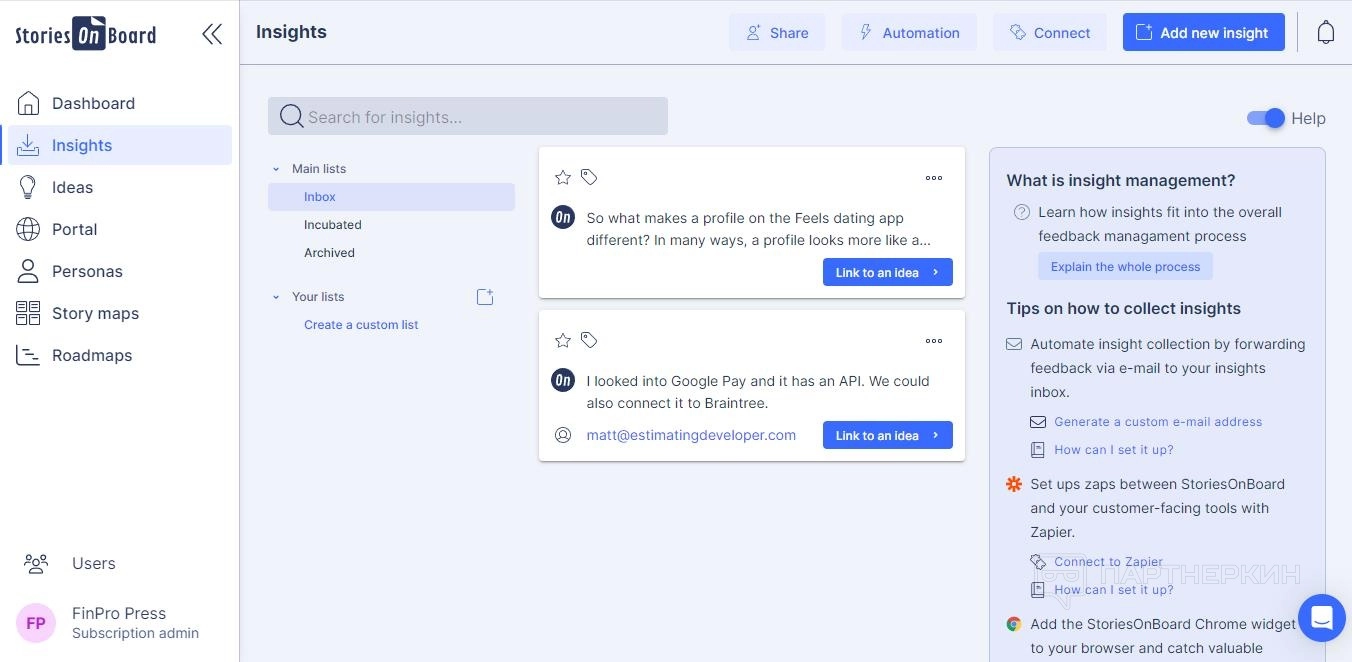Open notifications bell icon
1352x662 pixels.
(x=1325, y=32)
